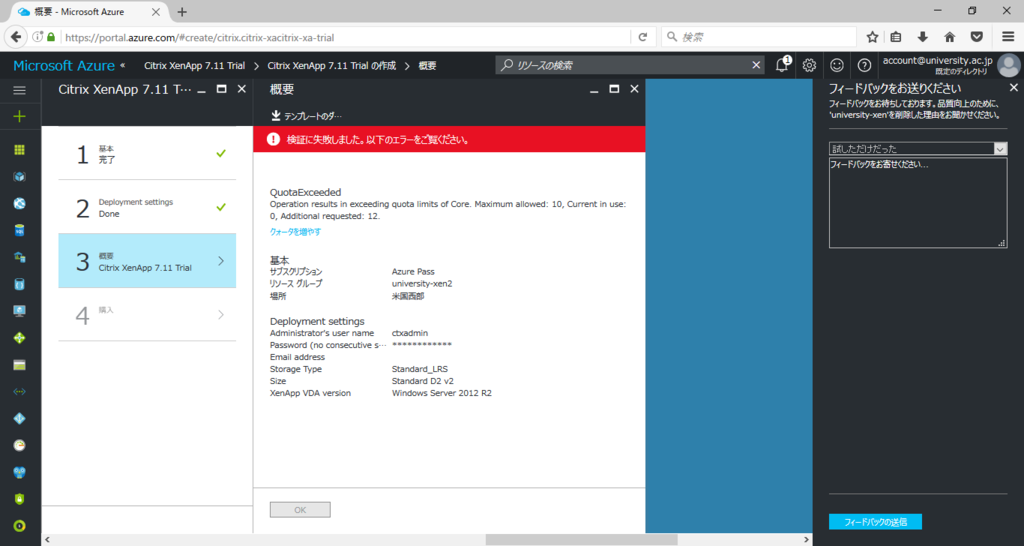Close the feedback panel
1024x546 pixels.
click(1014, 88)
